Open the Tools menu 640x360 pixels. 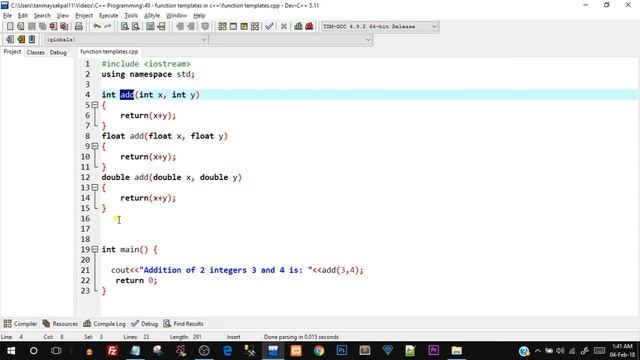(x=131, y=16)
